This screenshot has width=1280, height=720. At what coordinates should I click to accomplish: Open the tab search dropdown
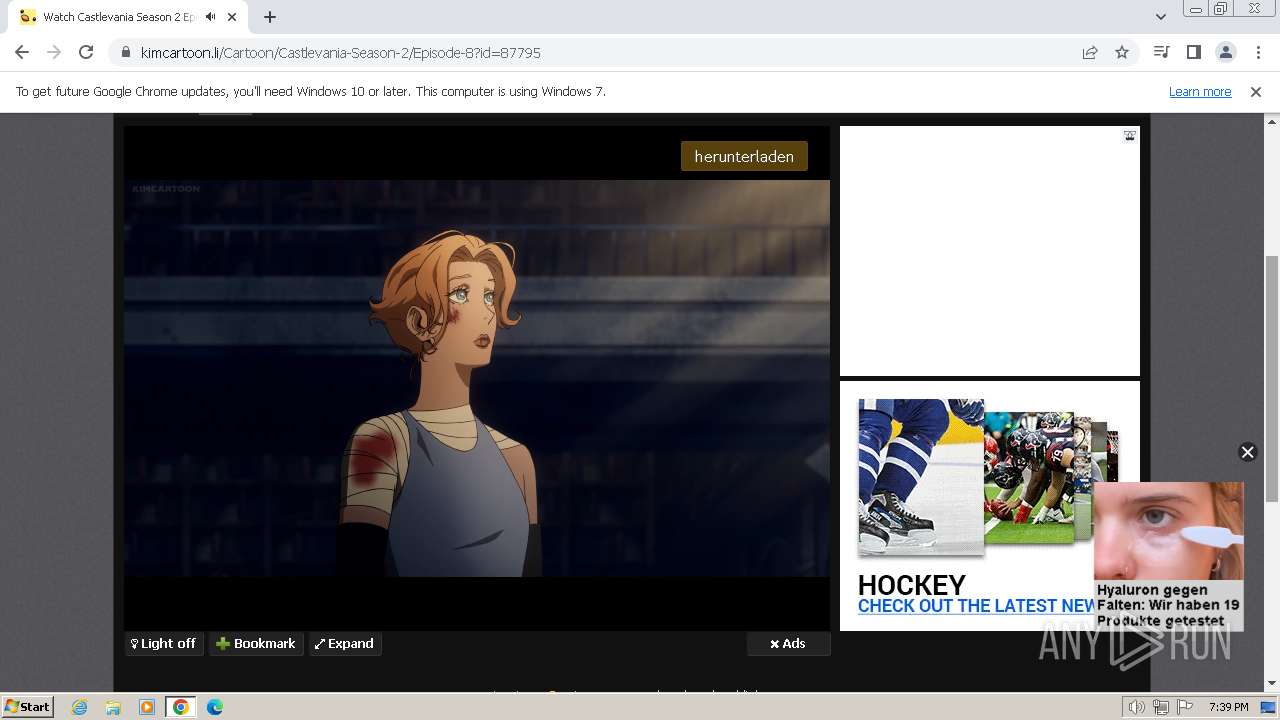coord(1160,17)
